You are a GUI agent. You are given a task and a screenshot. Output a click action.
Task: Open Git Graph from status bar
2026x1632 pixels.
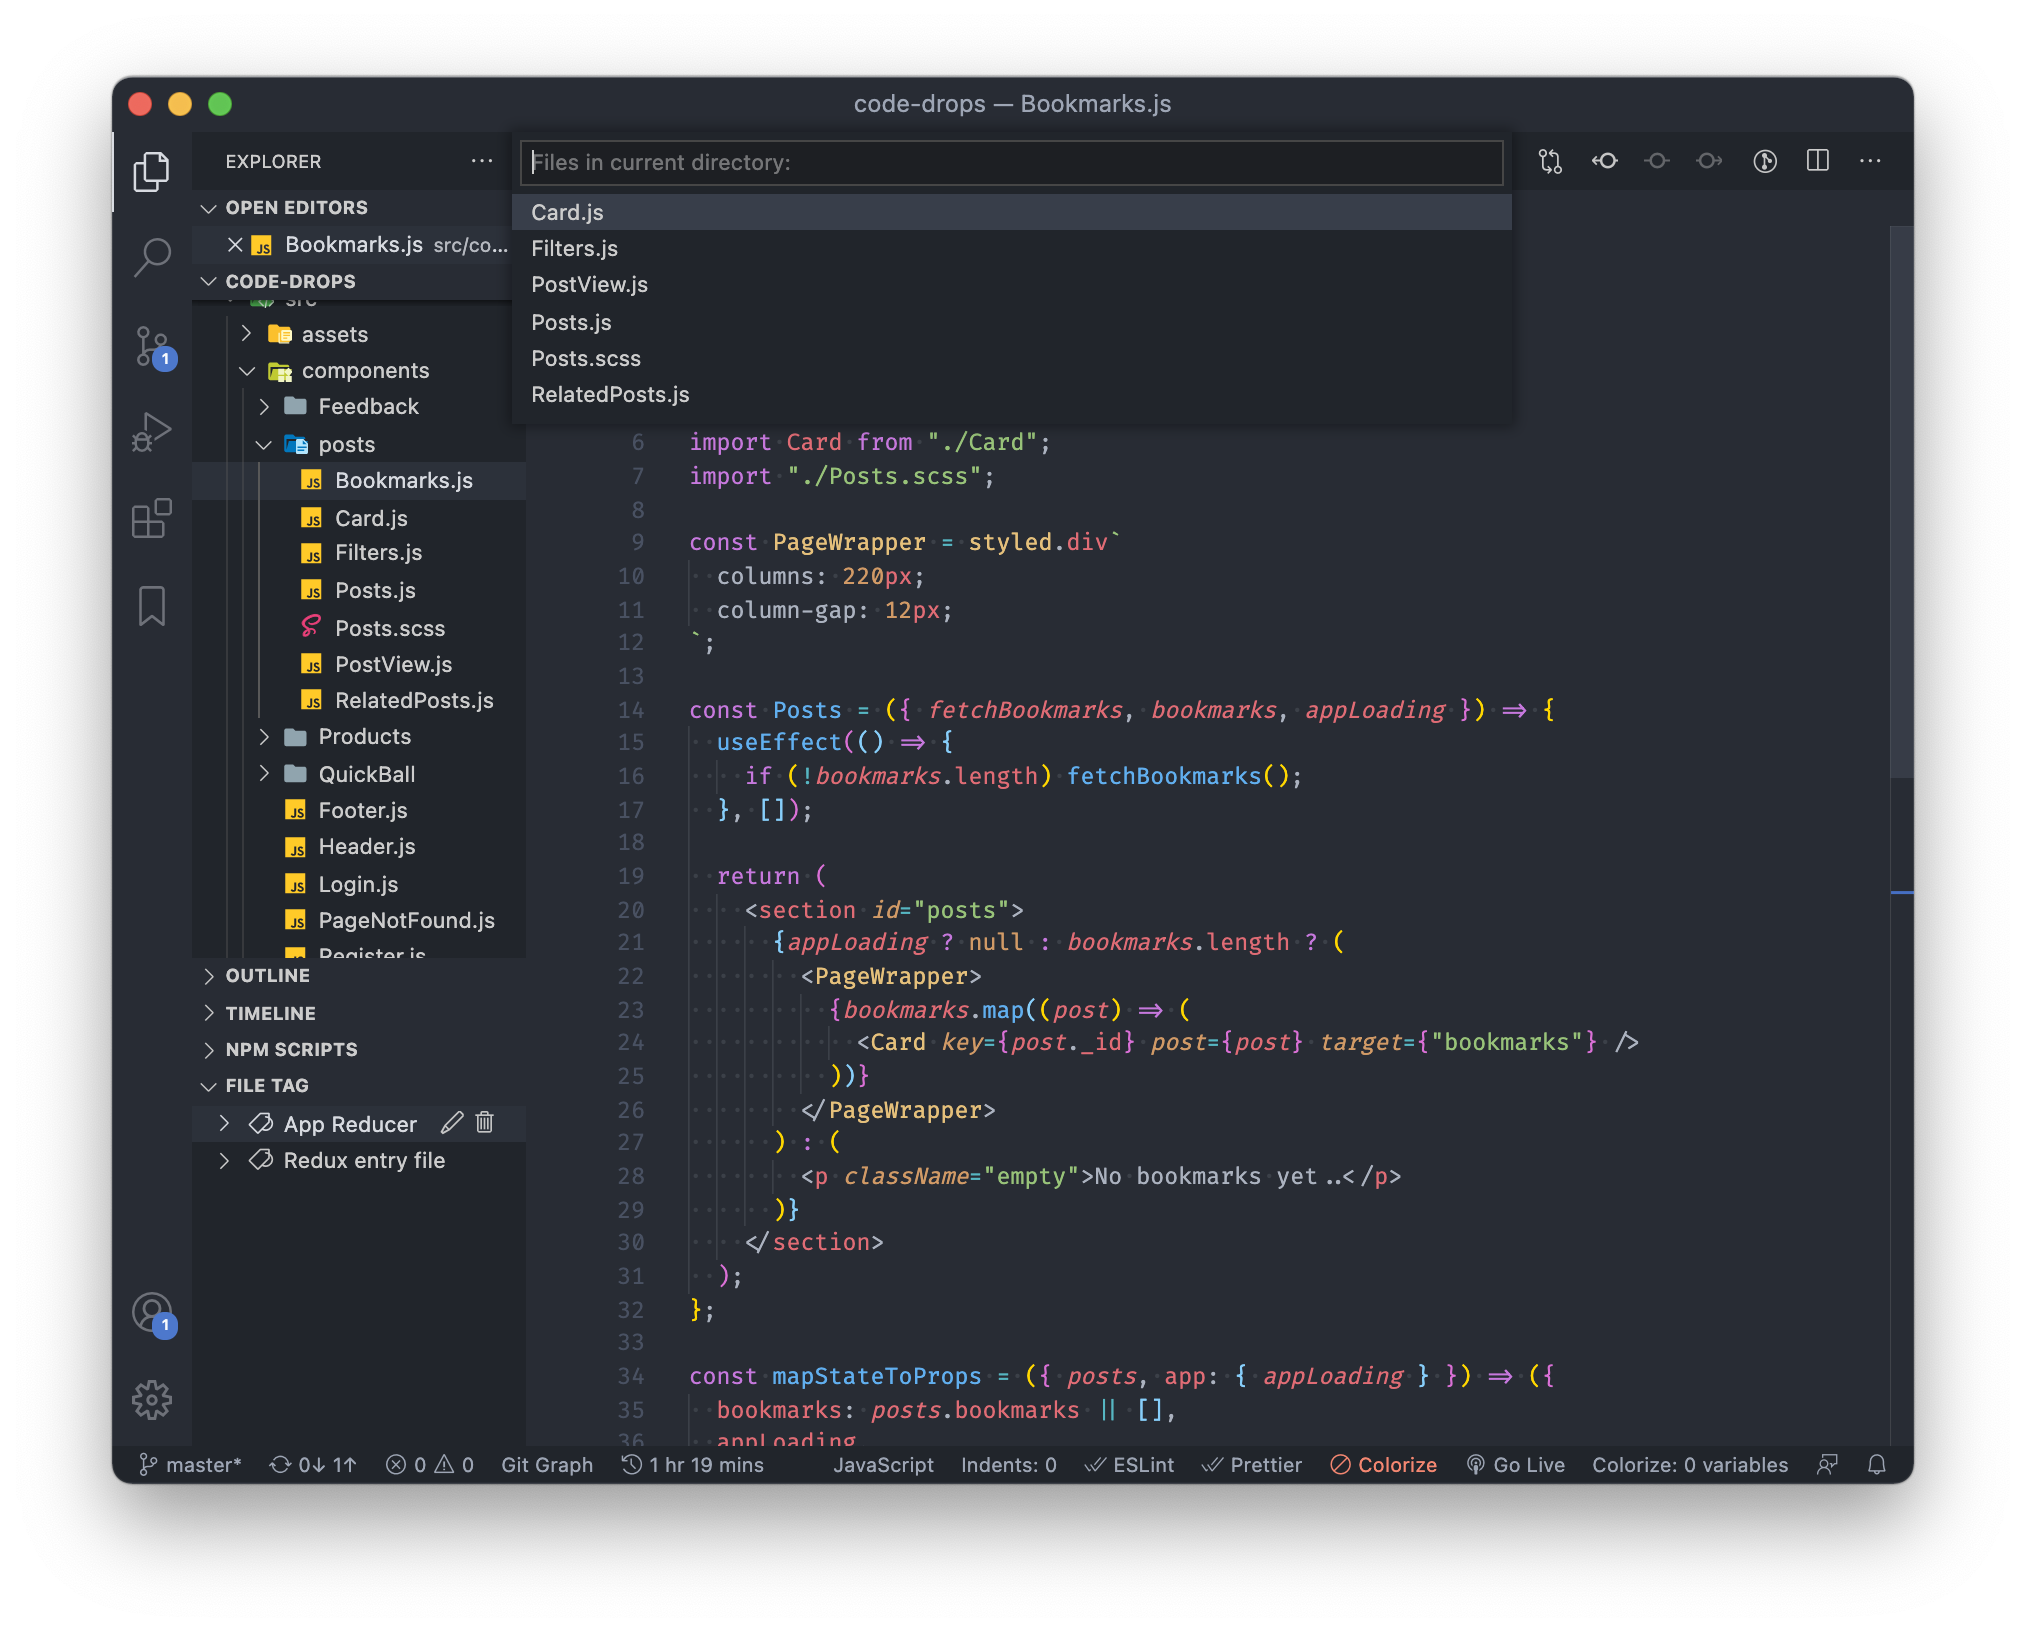pos(547,1465)
